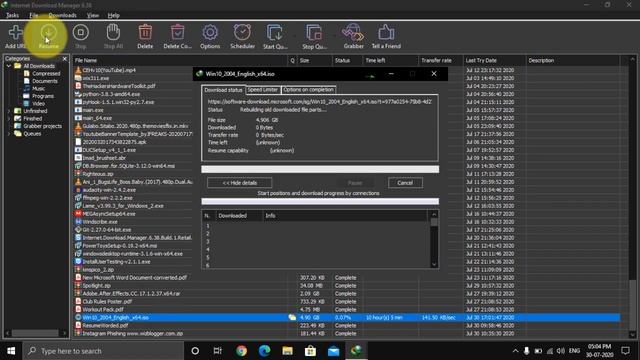The height and width of the screenshot is (360, 640).
Task: Sort list by Last Try Date column header
Action: tap(494, 60)
